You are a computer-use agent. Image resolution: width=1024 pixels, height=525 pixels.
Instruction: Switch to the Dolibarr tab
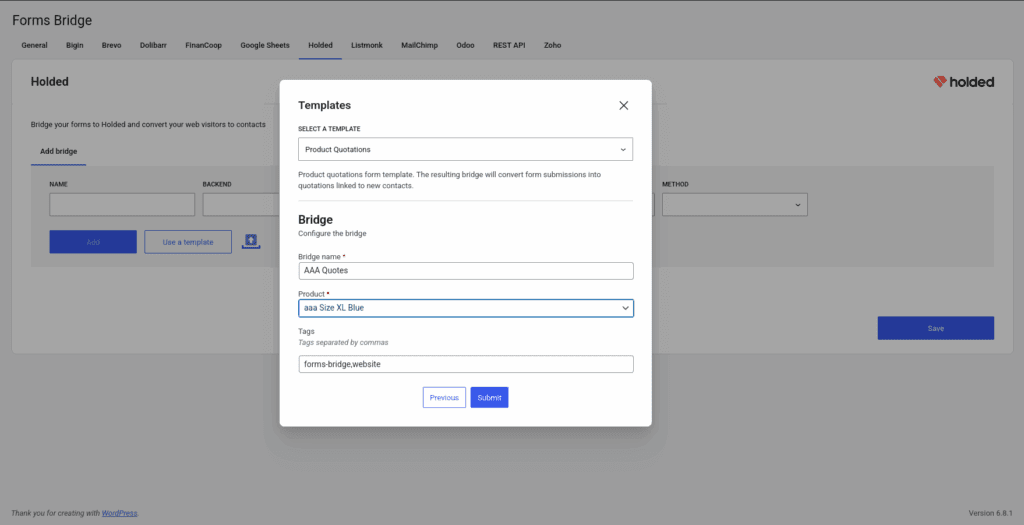tap(153, 46)
